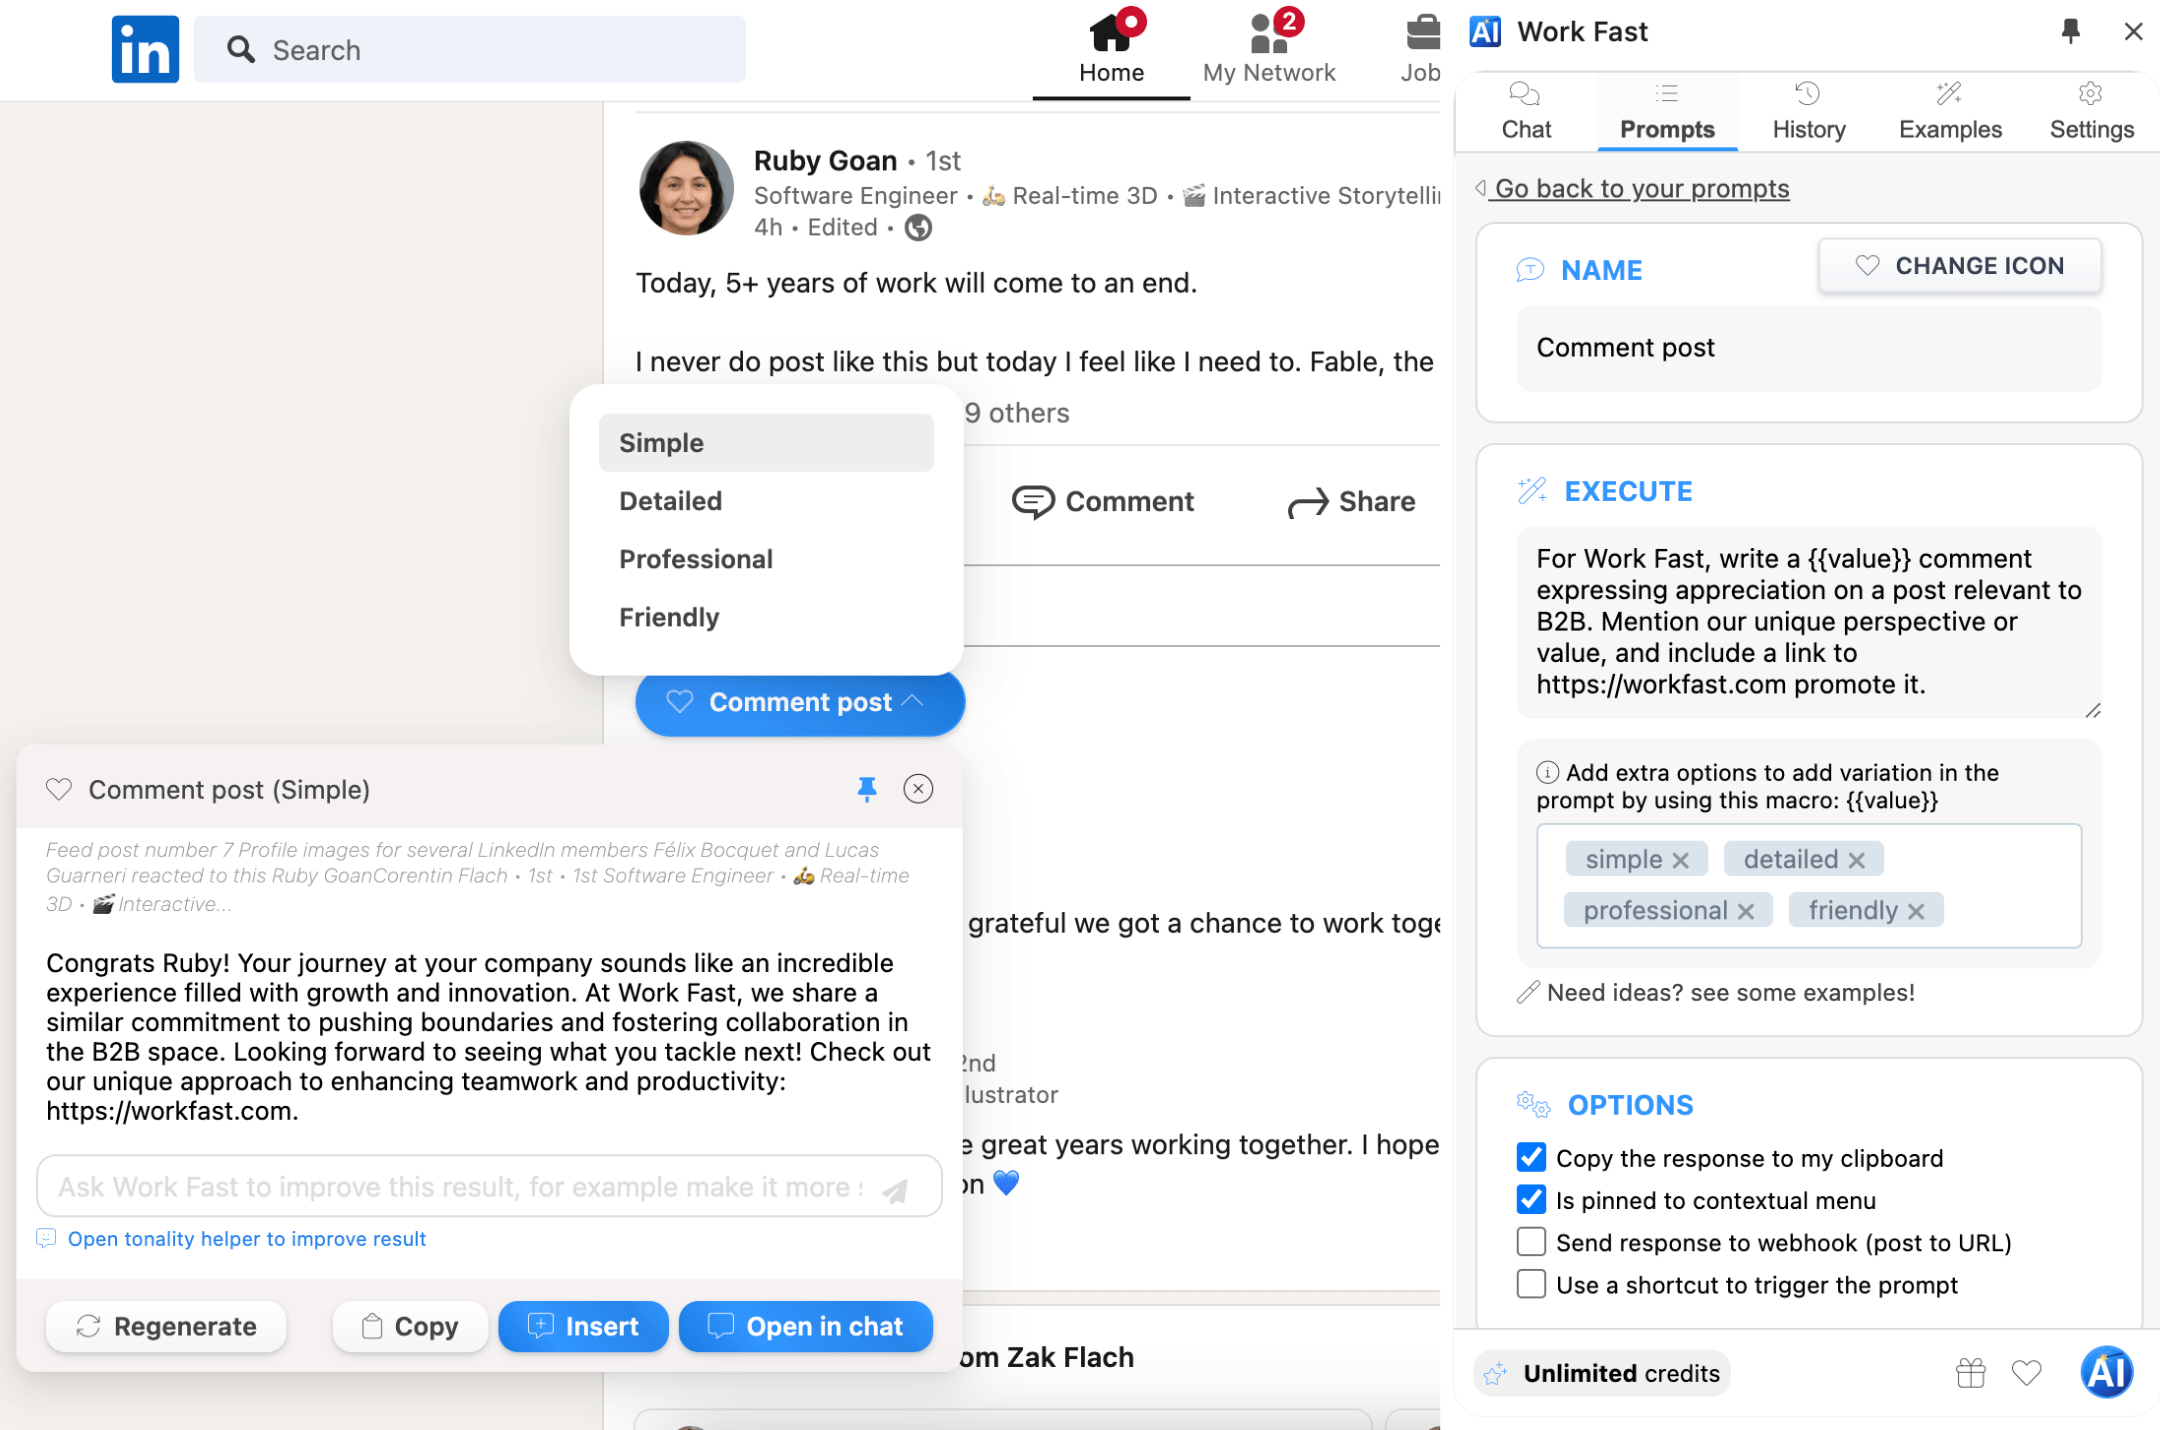Select the Simple option in dropdown menu
Viewport: 2160px width, 1430px height.
(x=766, y=443)
